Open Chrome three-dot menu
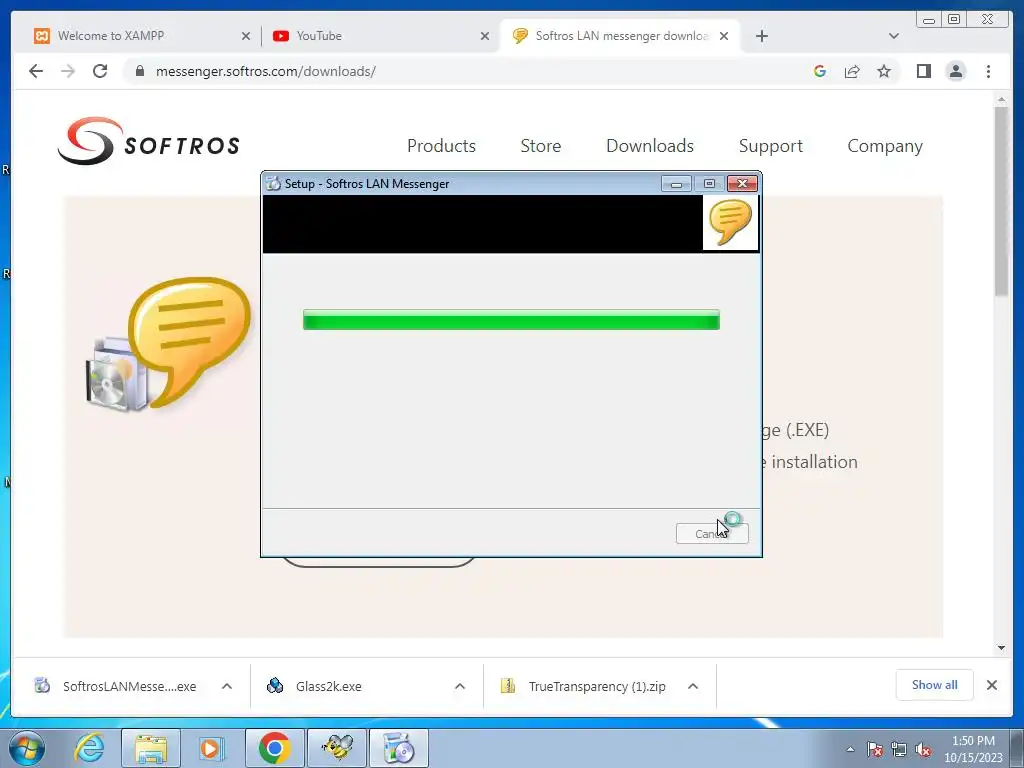 [988, 71]
